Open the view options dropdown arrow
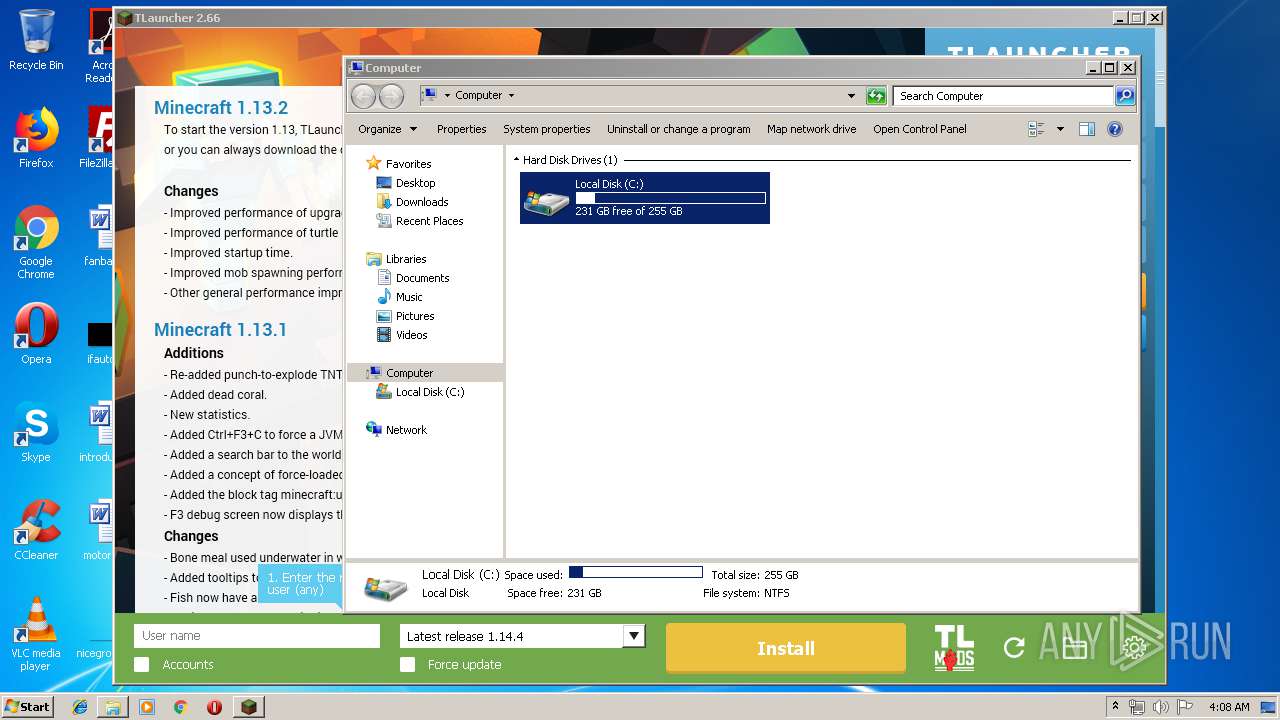This screenshot has height=720, width=1280. 1060,129
